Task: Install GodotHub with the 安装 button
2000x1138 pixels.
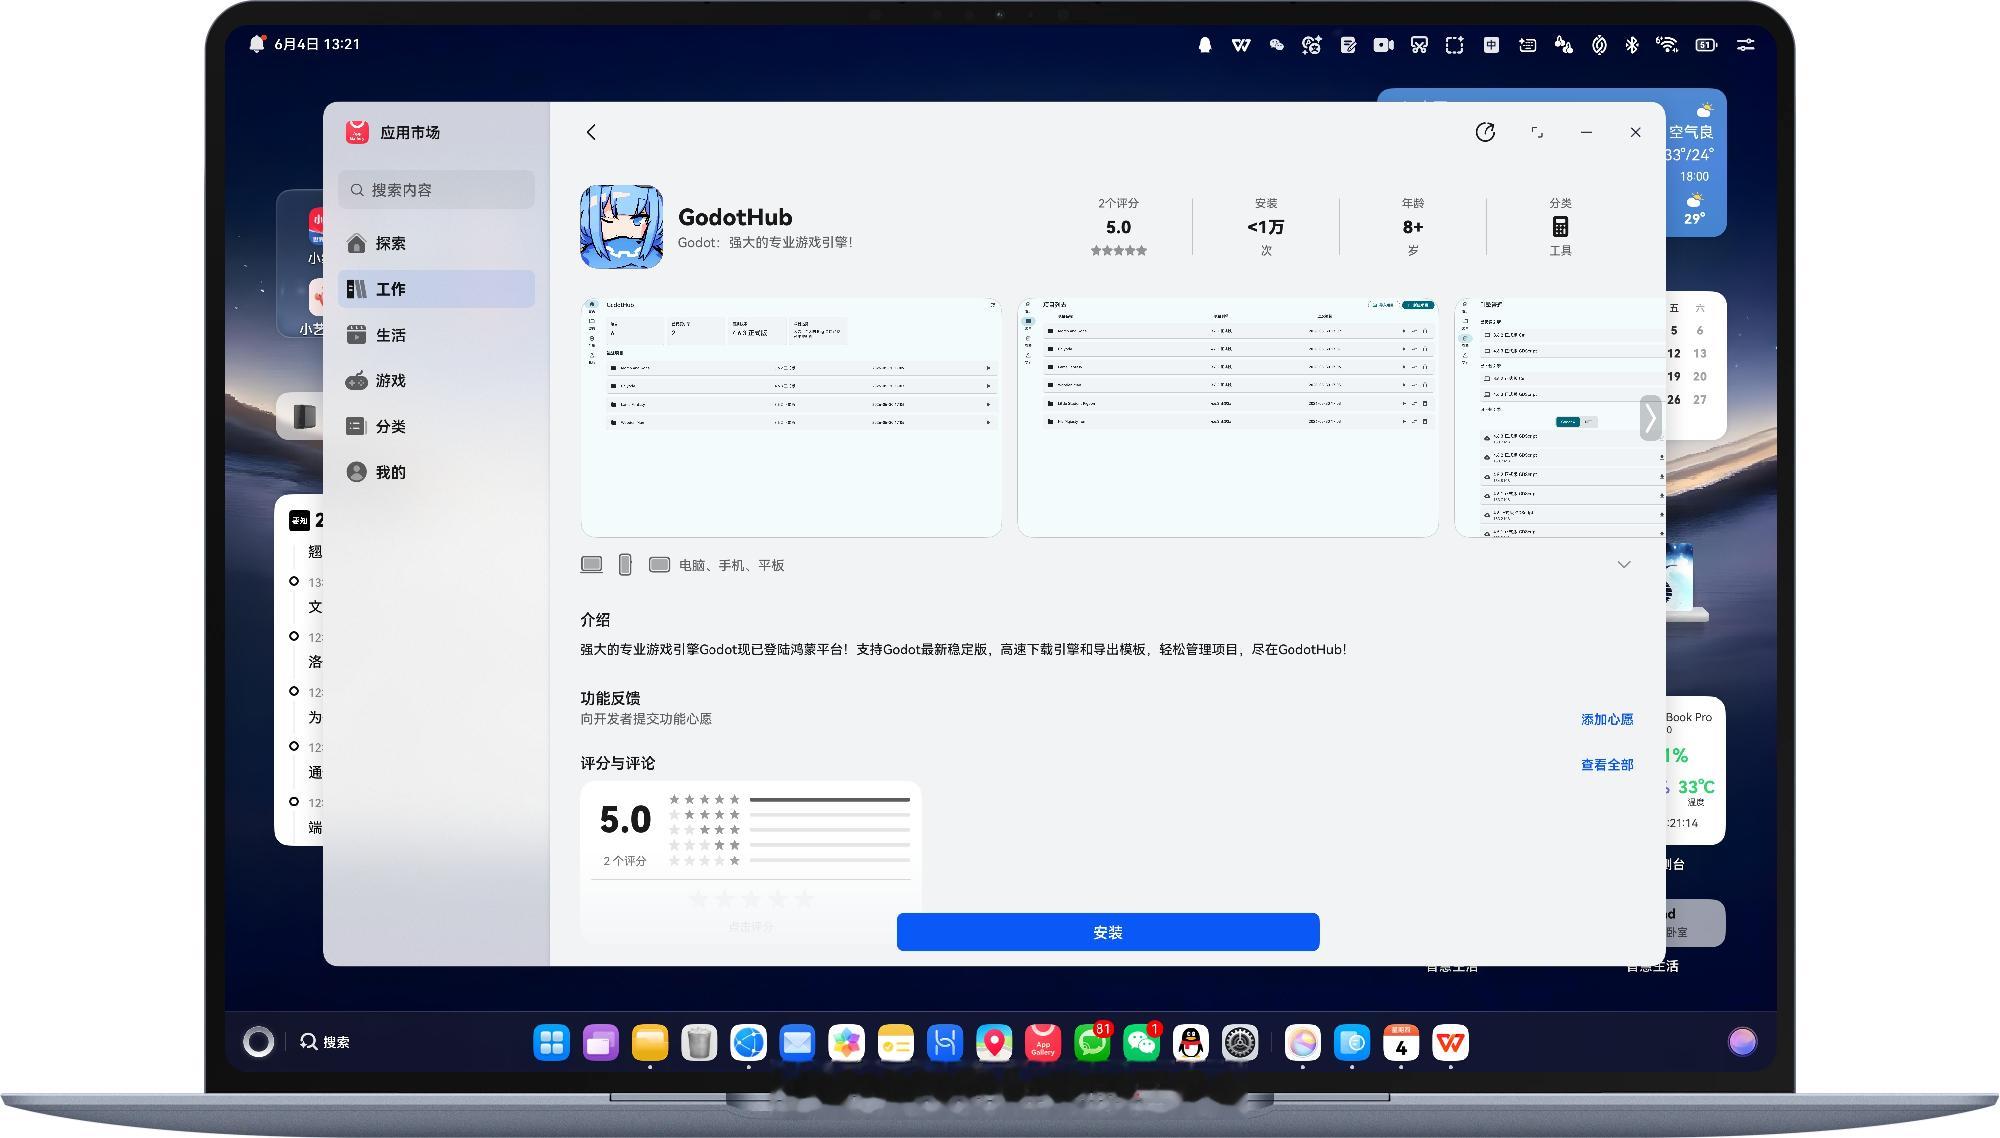Action: coord(1108,932)
